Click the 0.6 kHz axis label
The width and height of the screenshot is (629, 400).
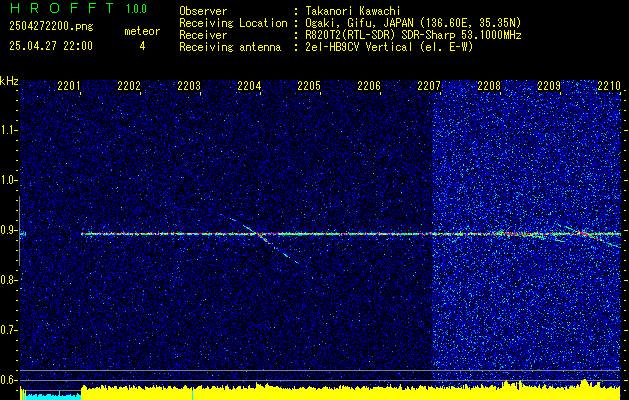pos(9,380)
